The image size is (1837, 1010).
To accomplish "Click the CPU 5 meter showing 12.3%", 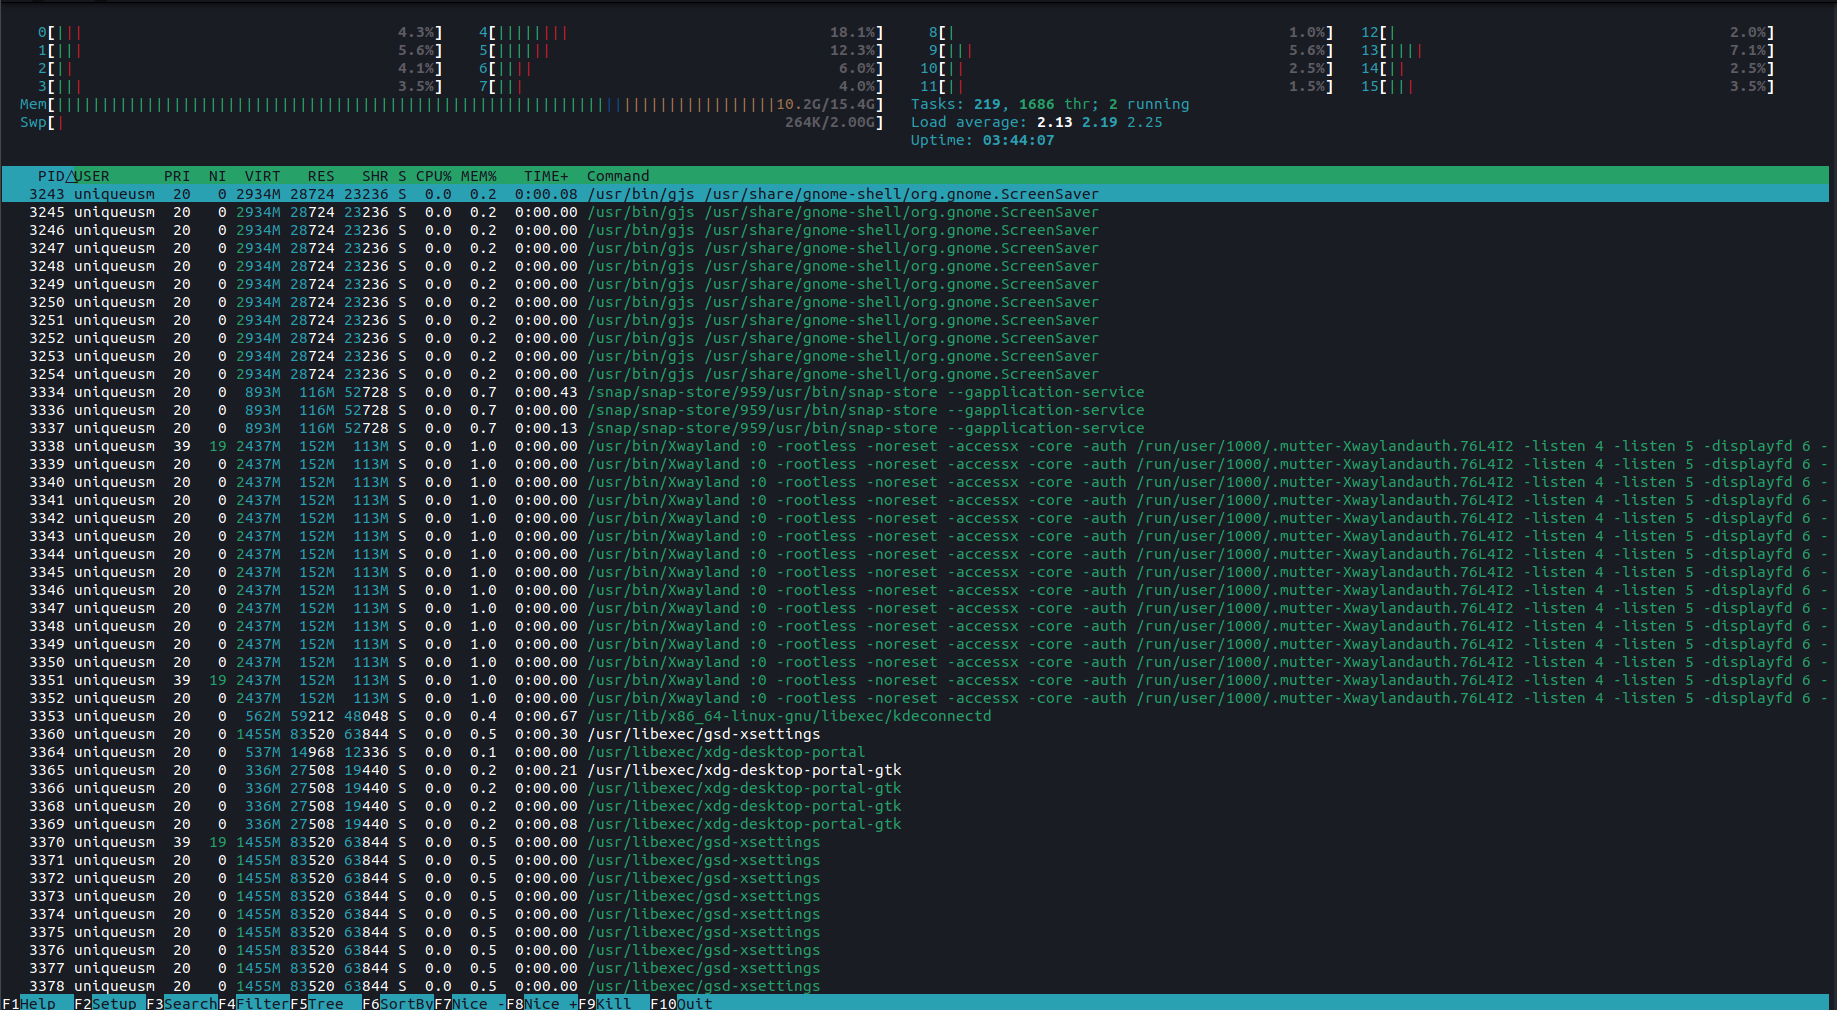I will (x=680, y=50).
